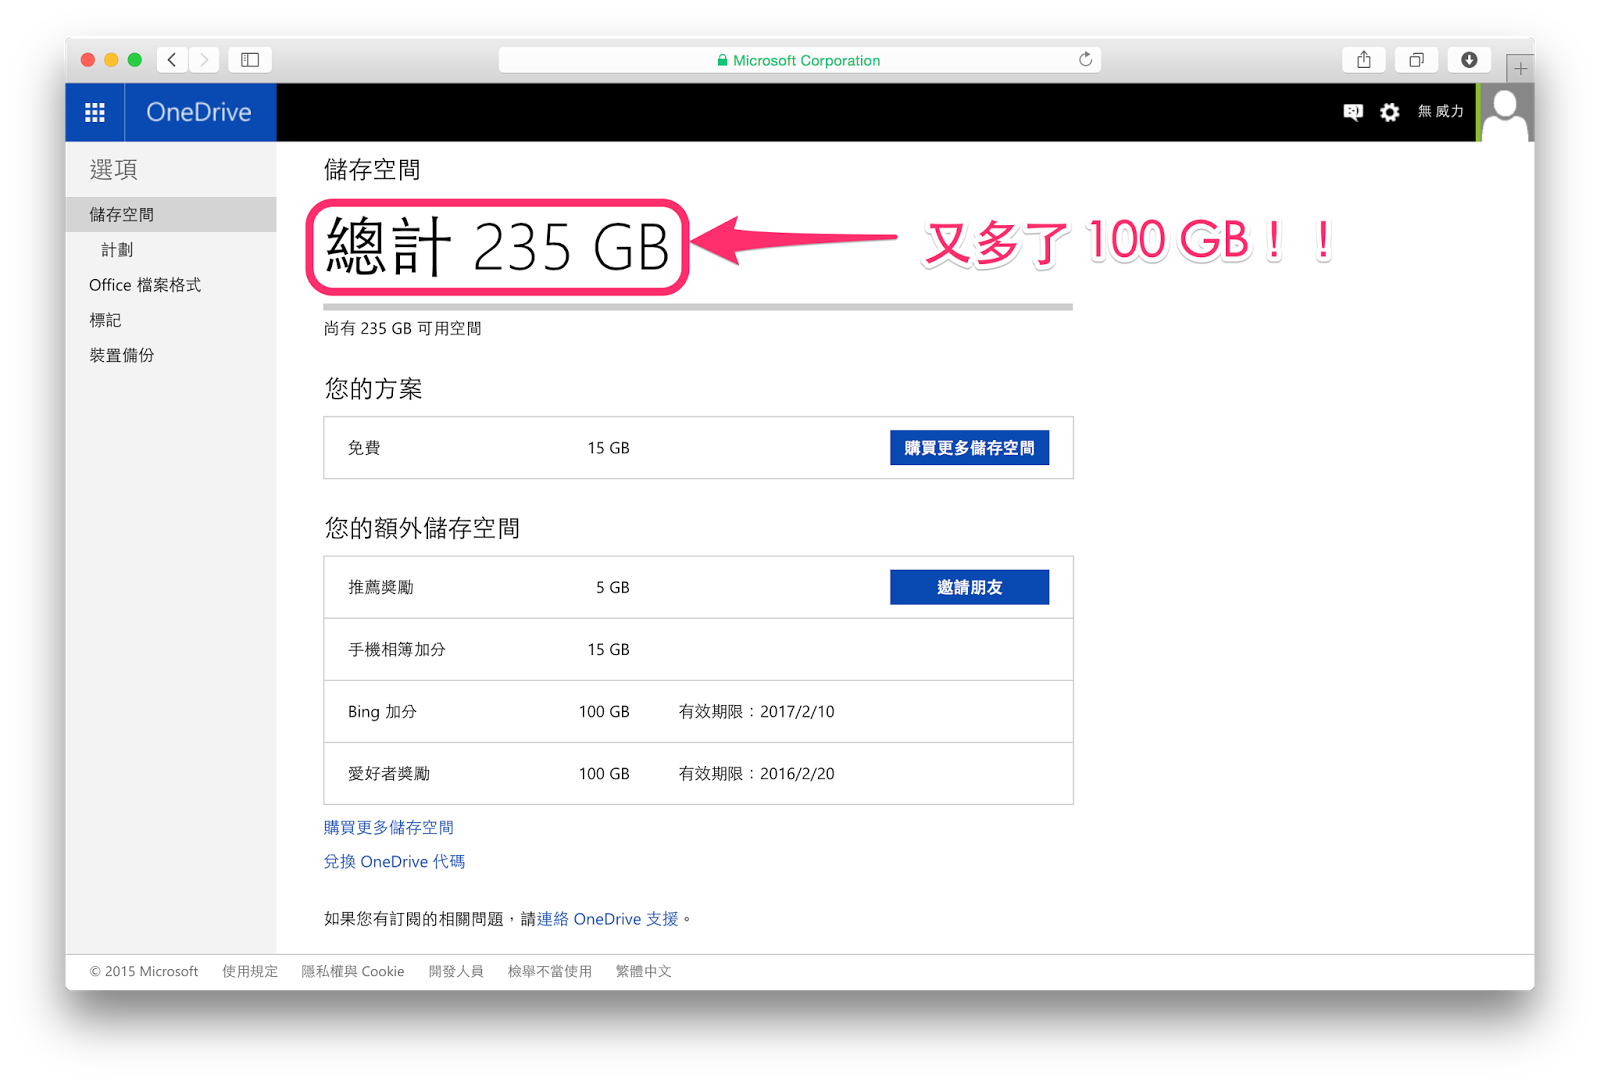Open the feedback chat bubble icon
The image size is (1600, 1084).
click(x=1353, y=112)
